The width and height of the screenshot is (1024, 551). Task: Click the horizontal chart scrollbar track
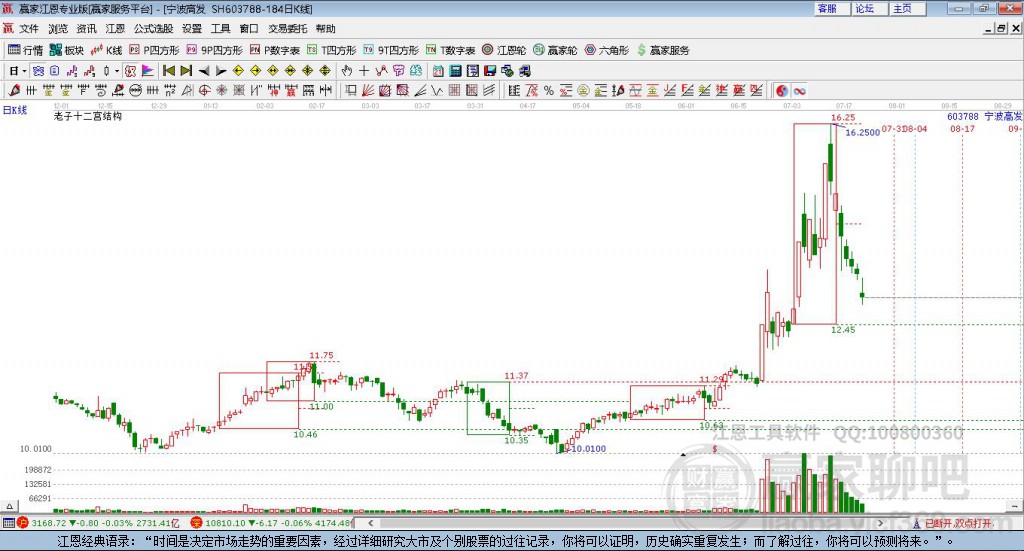pyautogui.click(x=625, y=523)
